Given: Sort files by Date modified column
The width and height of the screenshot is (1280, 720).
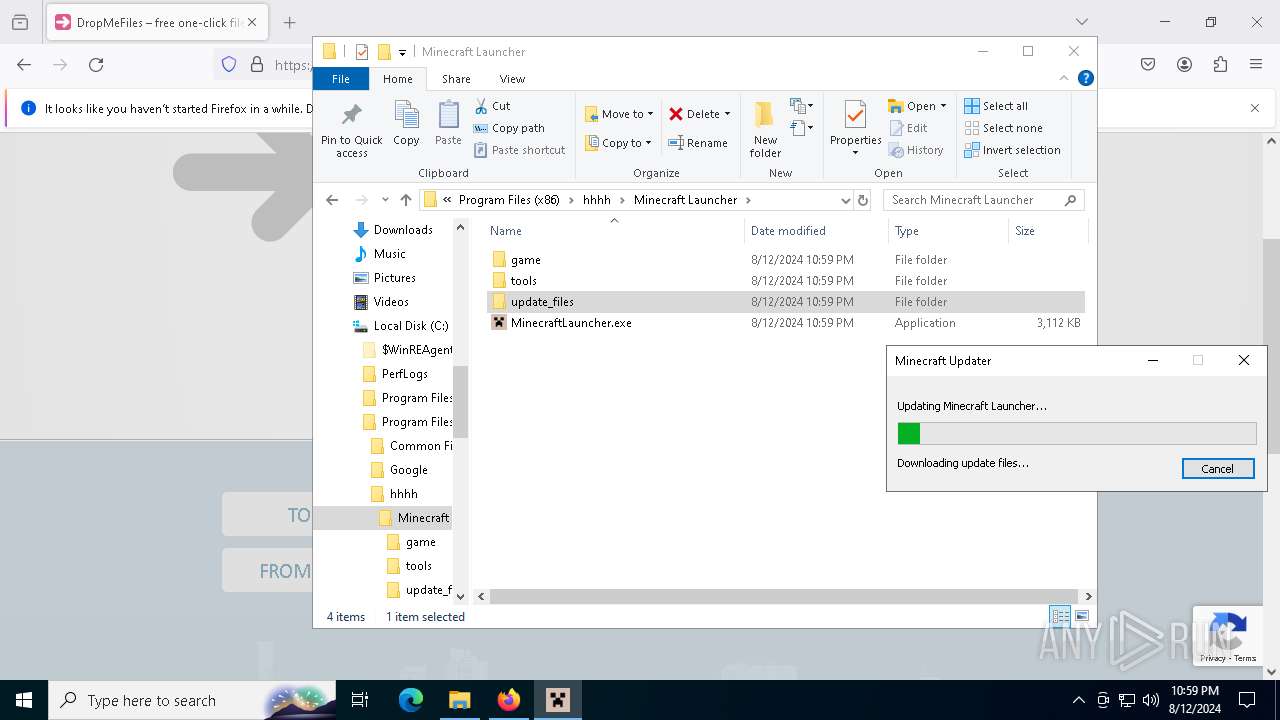Looking at the screenshot, I should tap(788, 231).
